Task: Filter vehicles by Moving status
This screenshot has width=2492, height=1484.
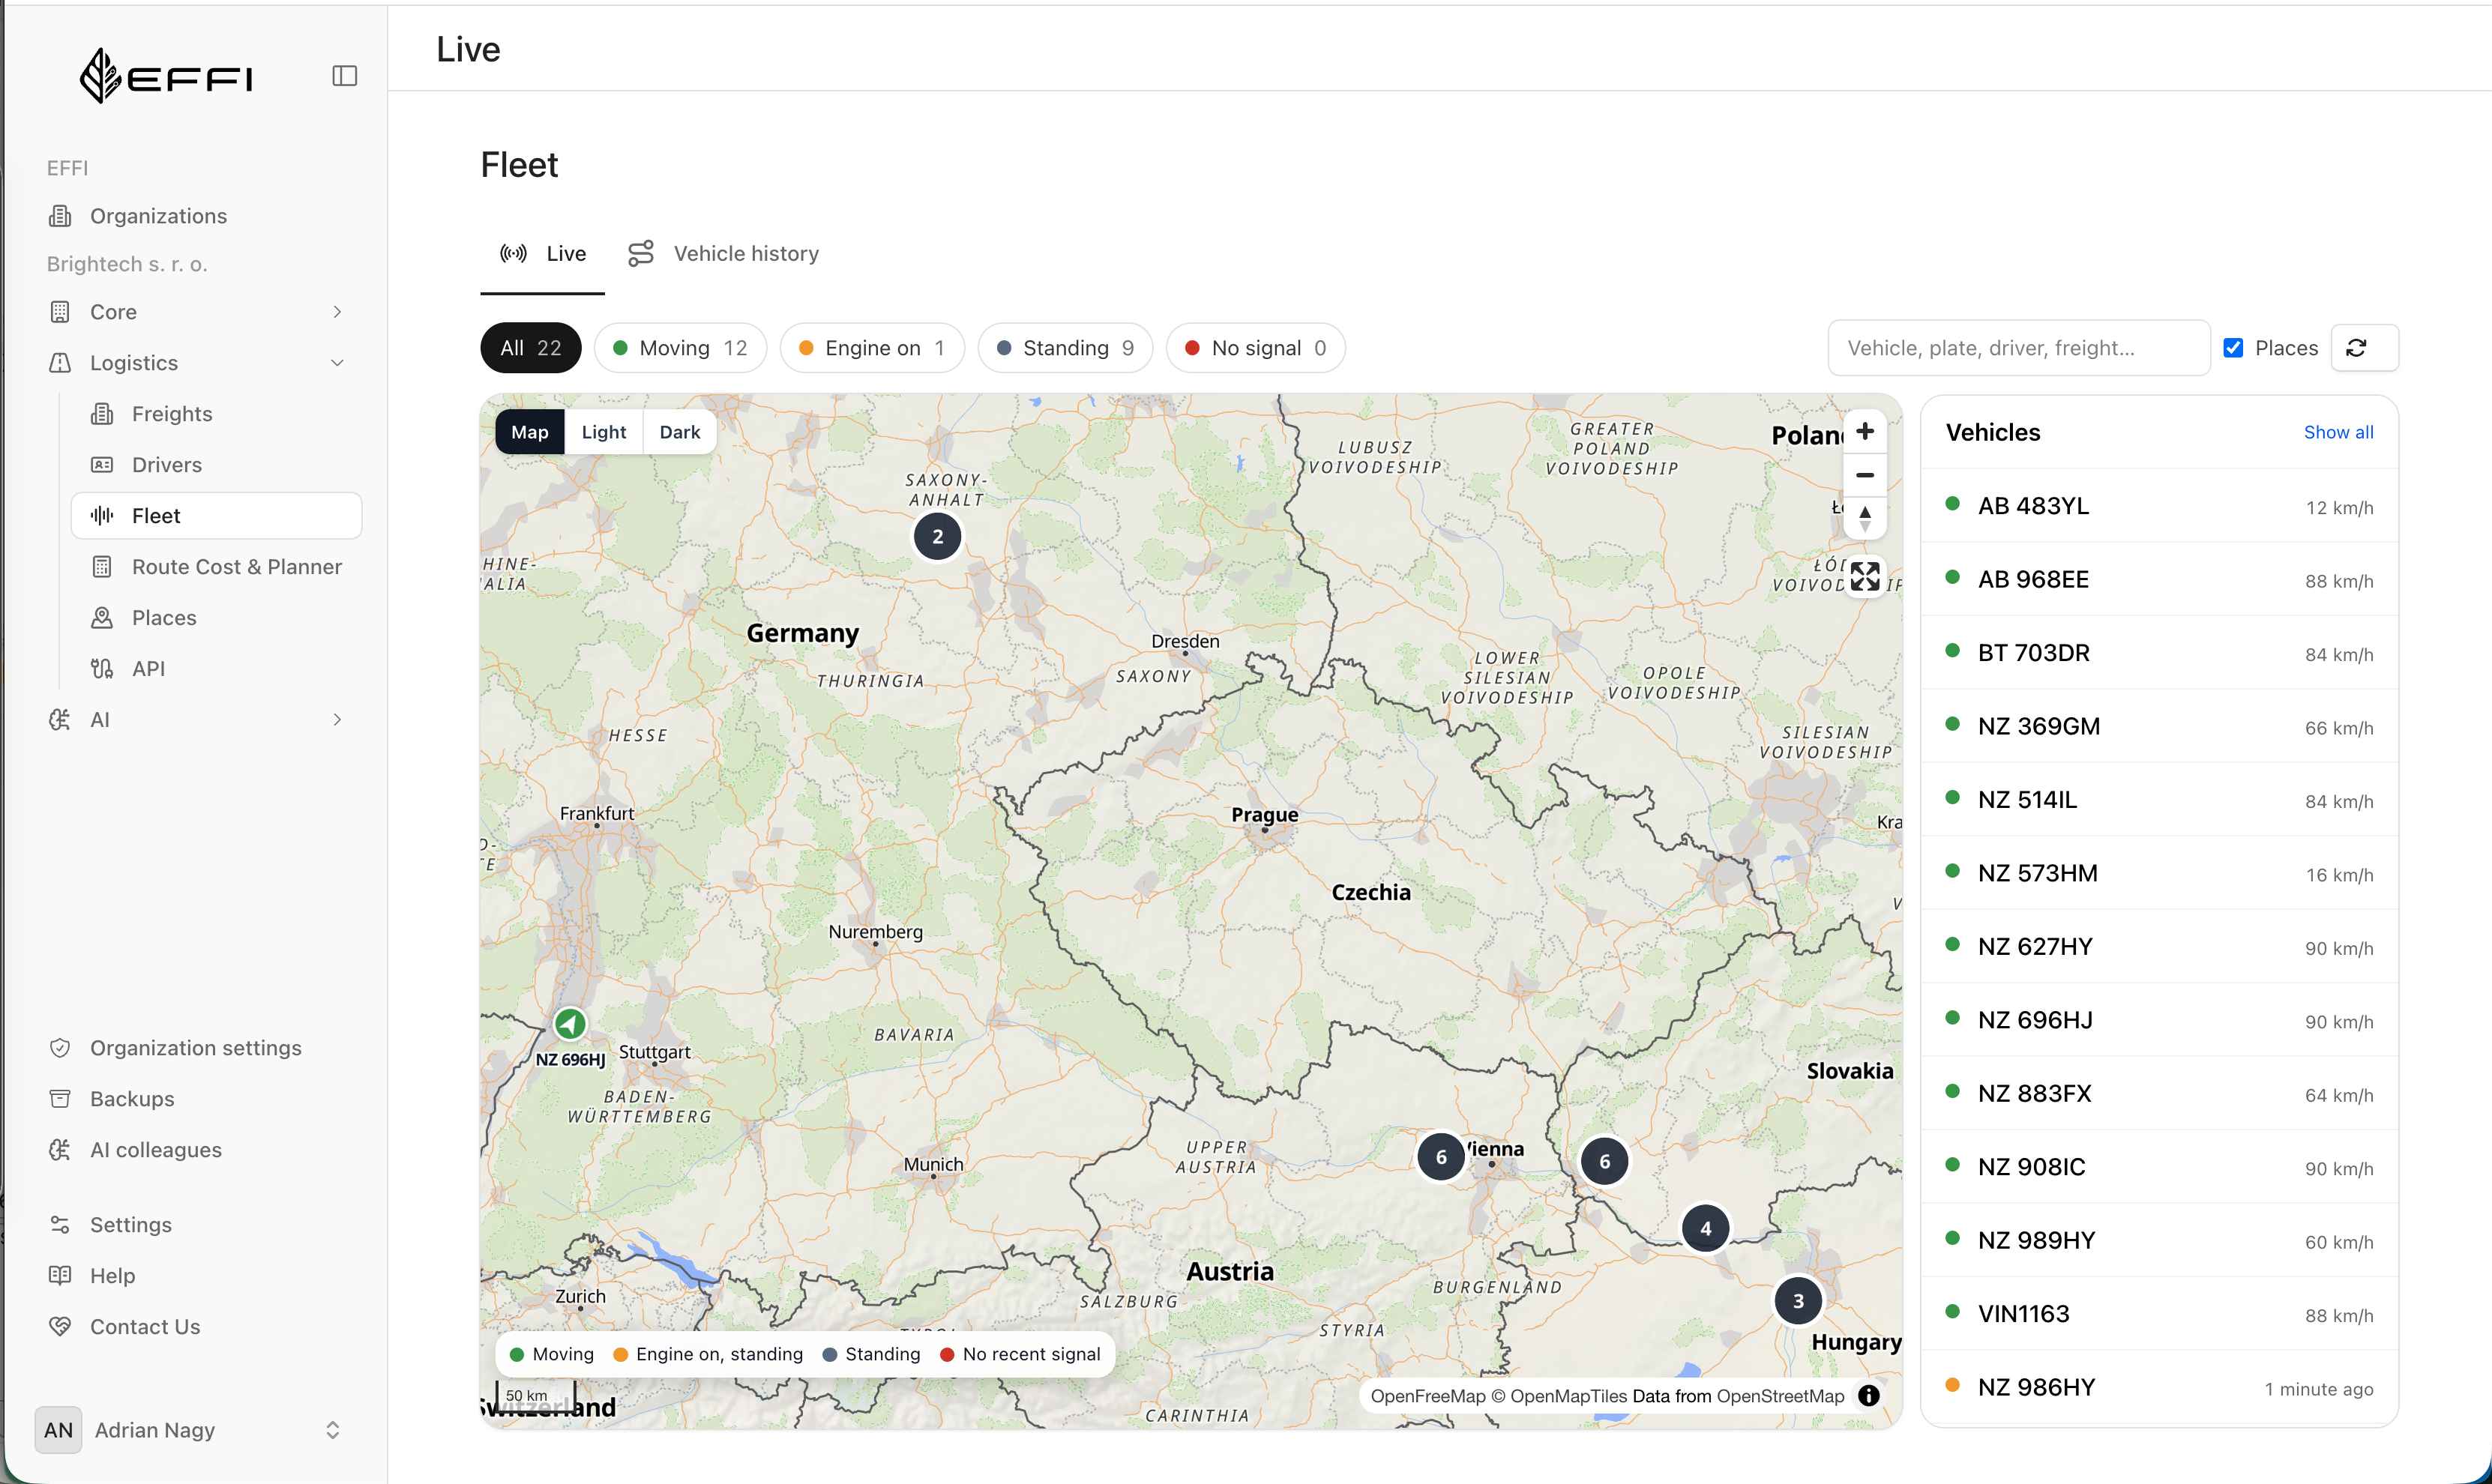Action: (680, 348)
